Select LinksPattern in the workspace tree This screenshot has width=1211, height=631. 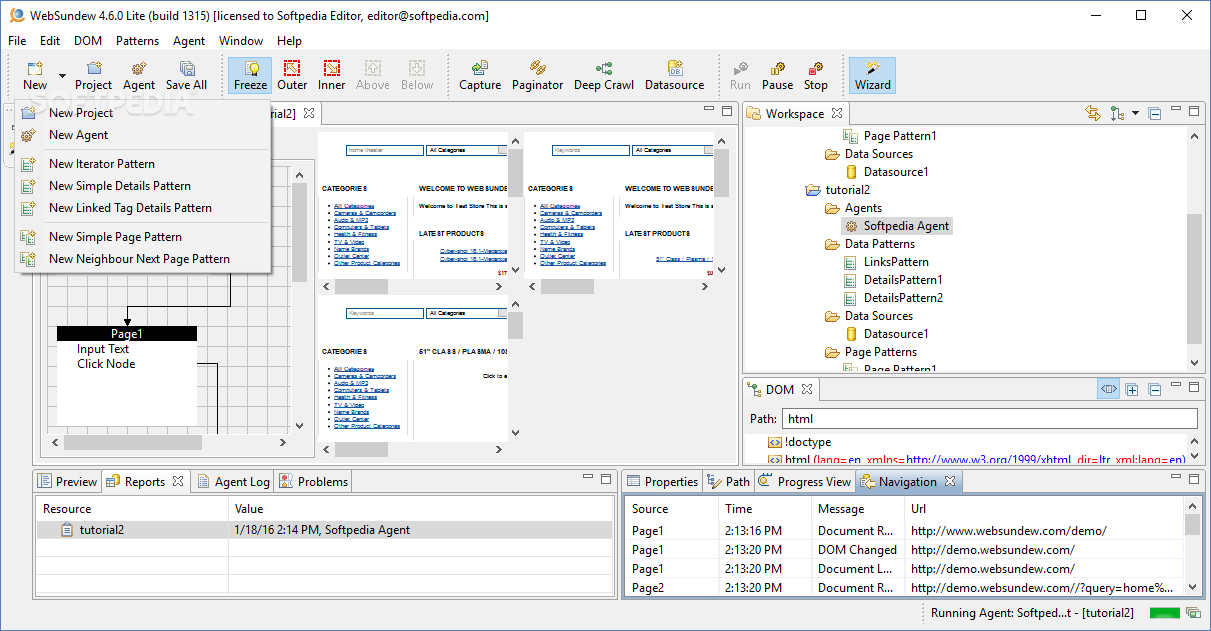pos(897,262)
